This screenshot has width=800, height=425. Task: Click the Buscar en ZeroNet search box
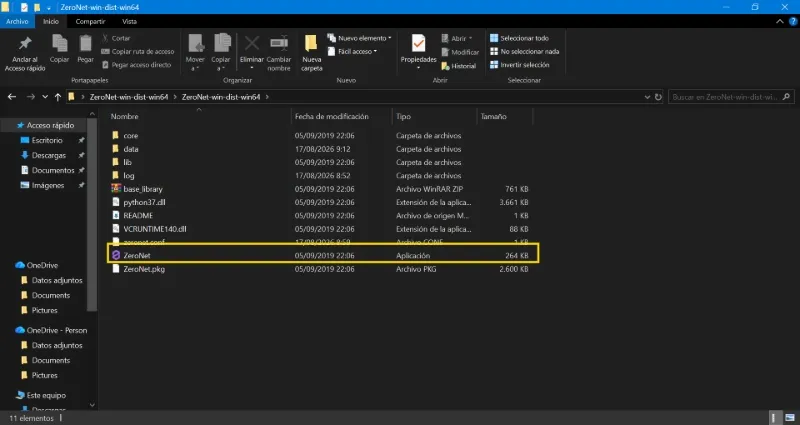731,97
